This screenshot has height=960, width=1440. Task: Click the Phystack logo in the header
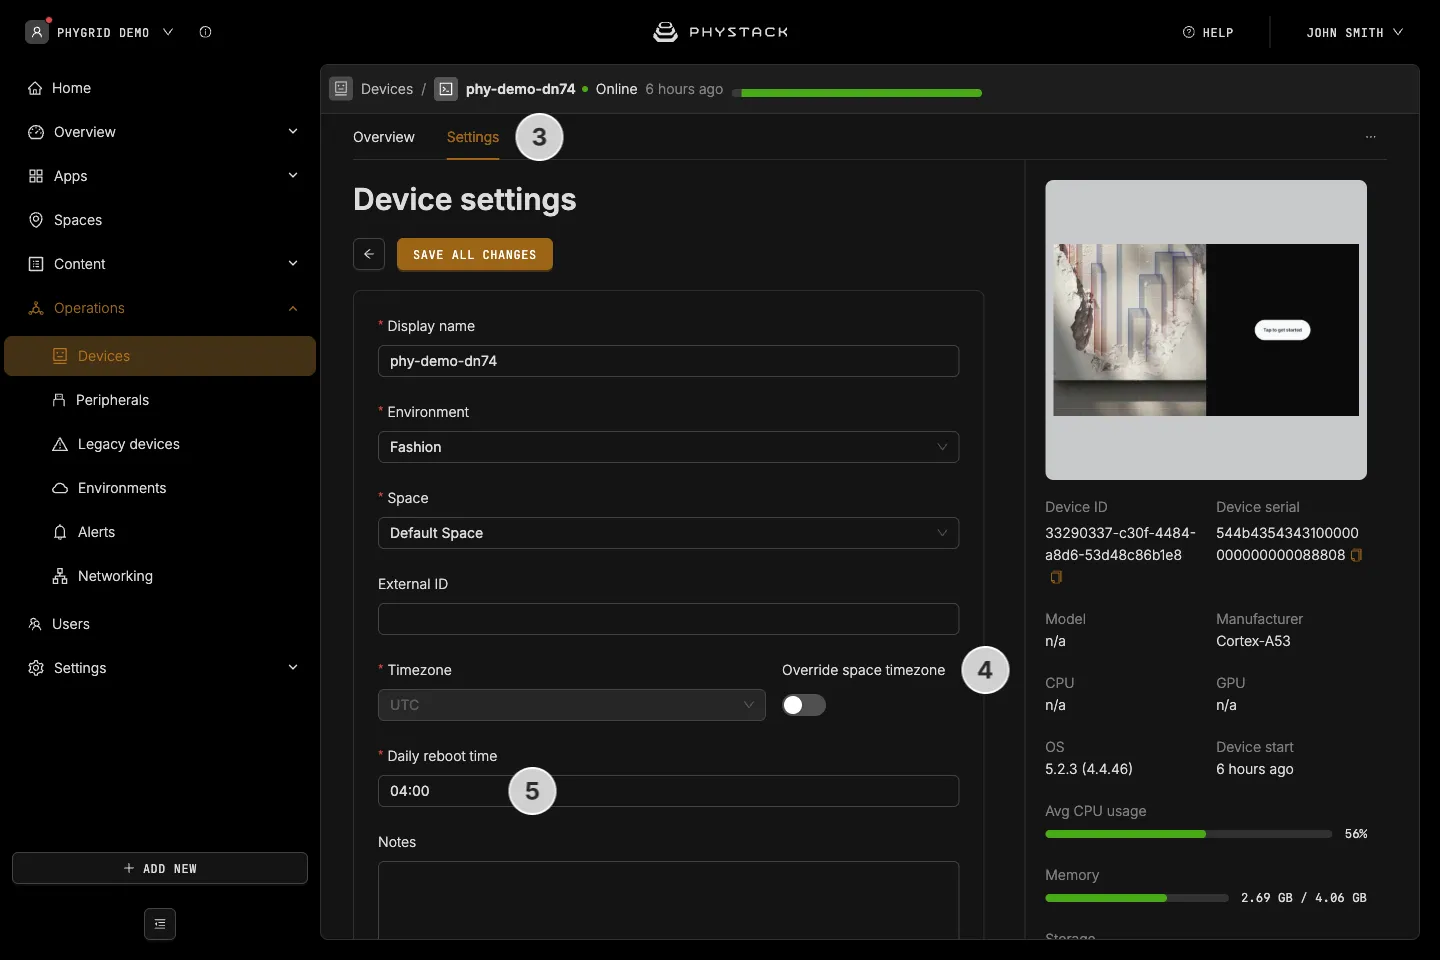click(720, 32)
